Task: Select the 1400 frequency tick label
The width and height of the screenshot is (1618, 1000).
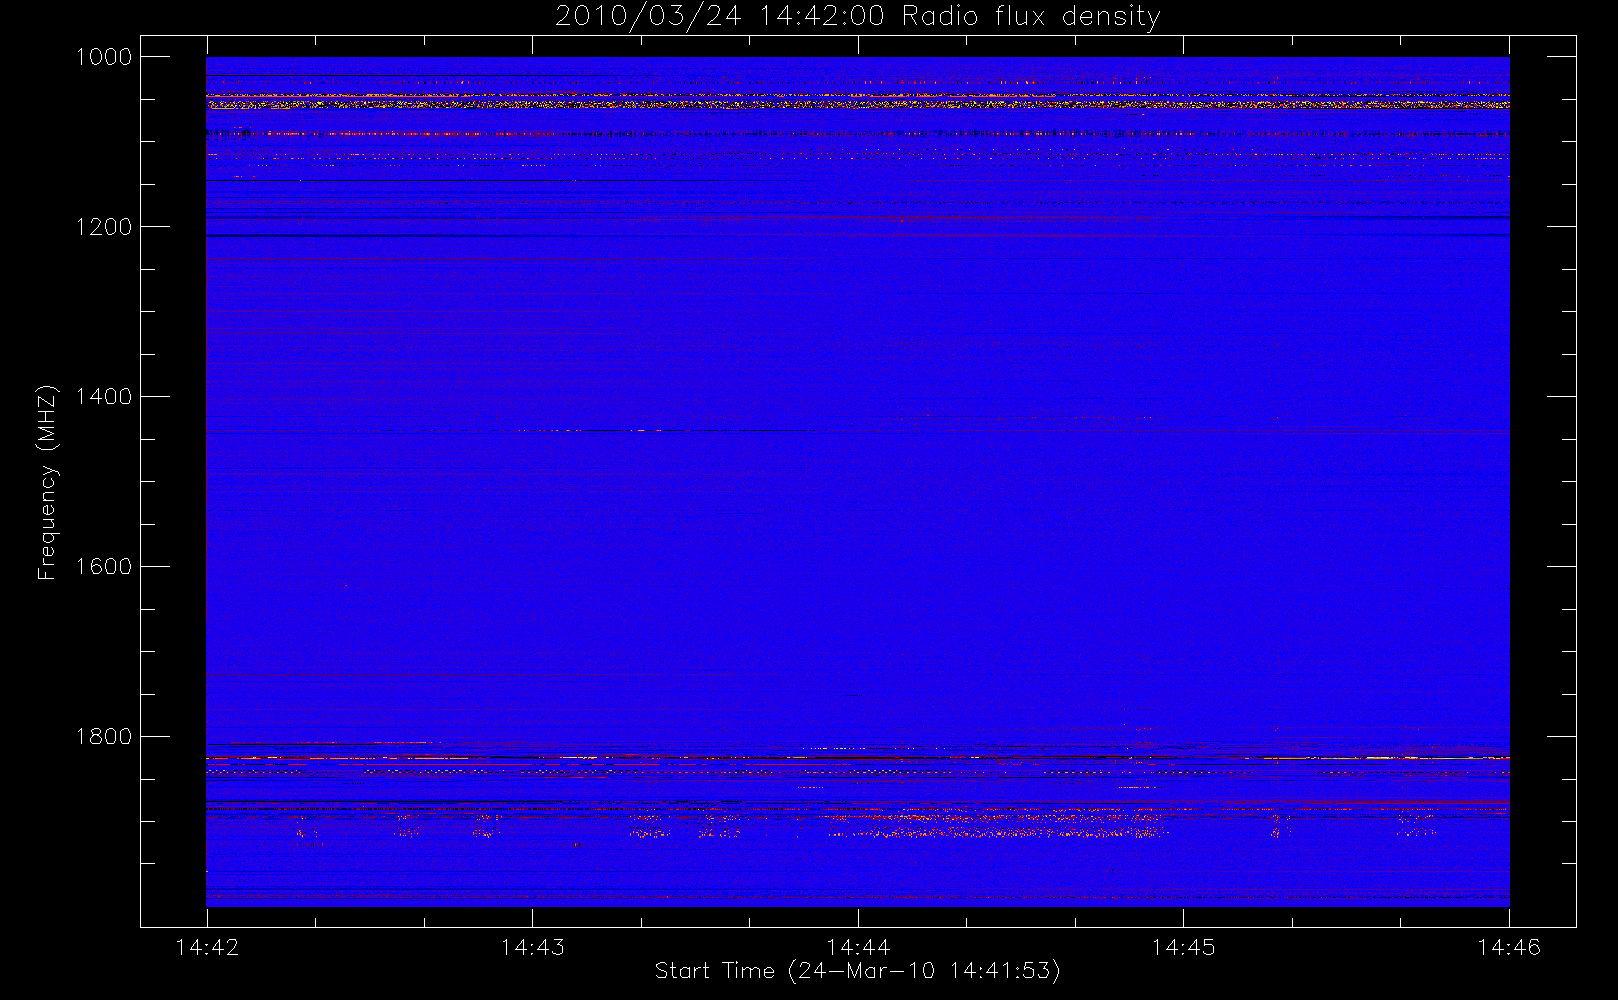Action: (104, 397)
